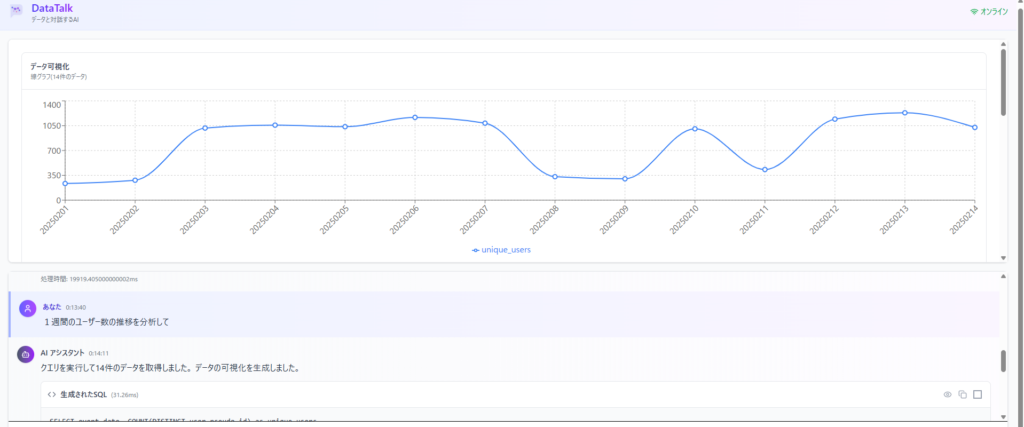This screenshot has width=1024, height=427.
Task: Click the chart panel scrollbar up arrow
Action: tap(1003, 44)
